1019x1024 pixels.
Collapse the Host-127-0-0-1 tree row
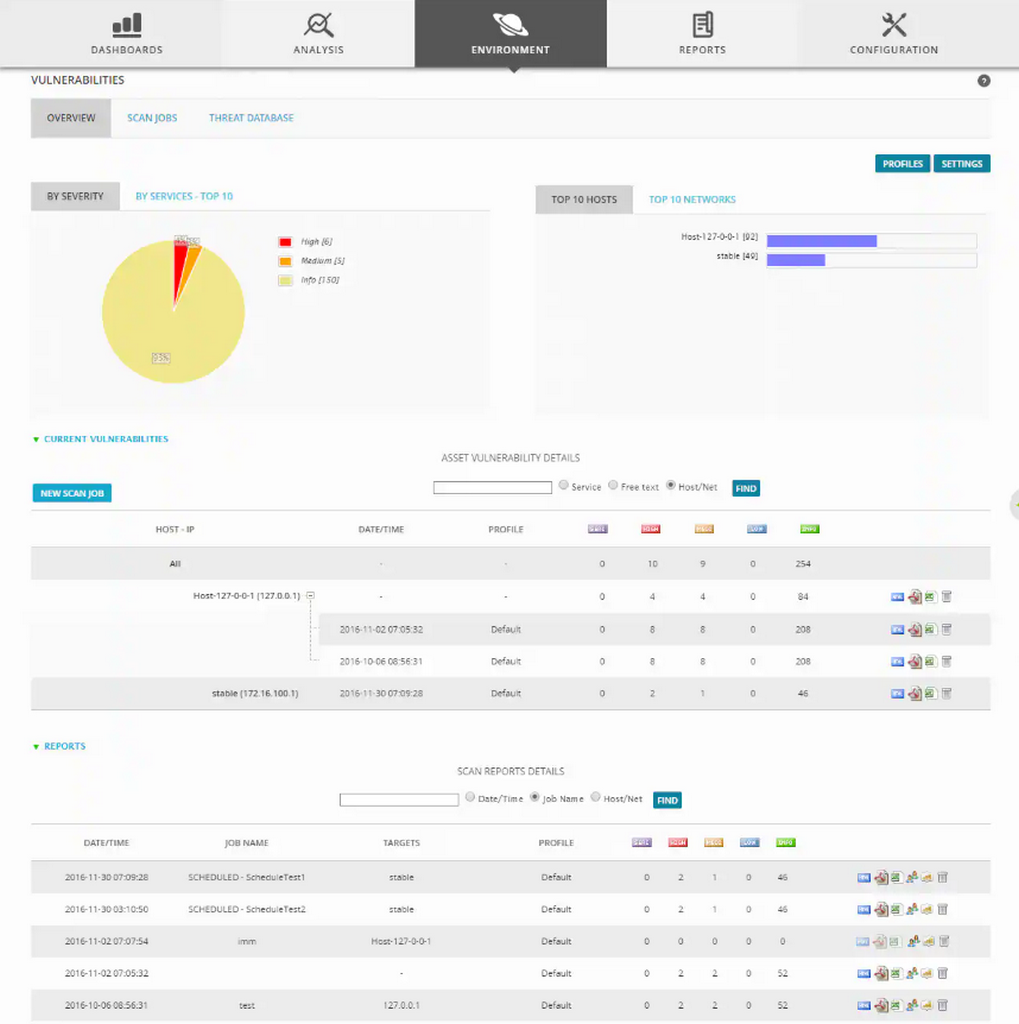pyautogui.click(x=311, y=596)
